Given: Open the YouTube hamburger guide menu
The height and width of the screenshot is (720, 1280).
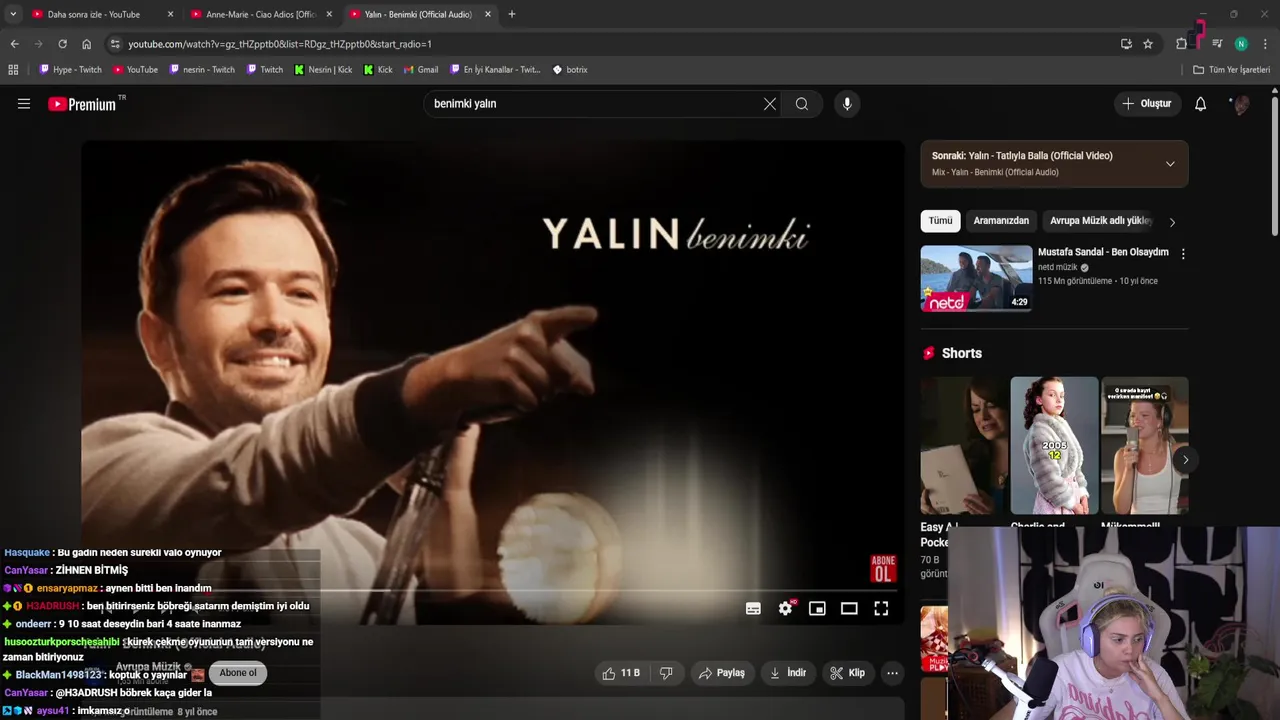Looking at the screenshot, I should (24, 104).
